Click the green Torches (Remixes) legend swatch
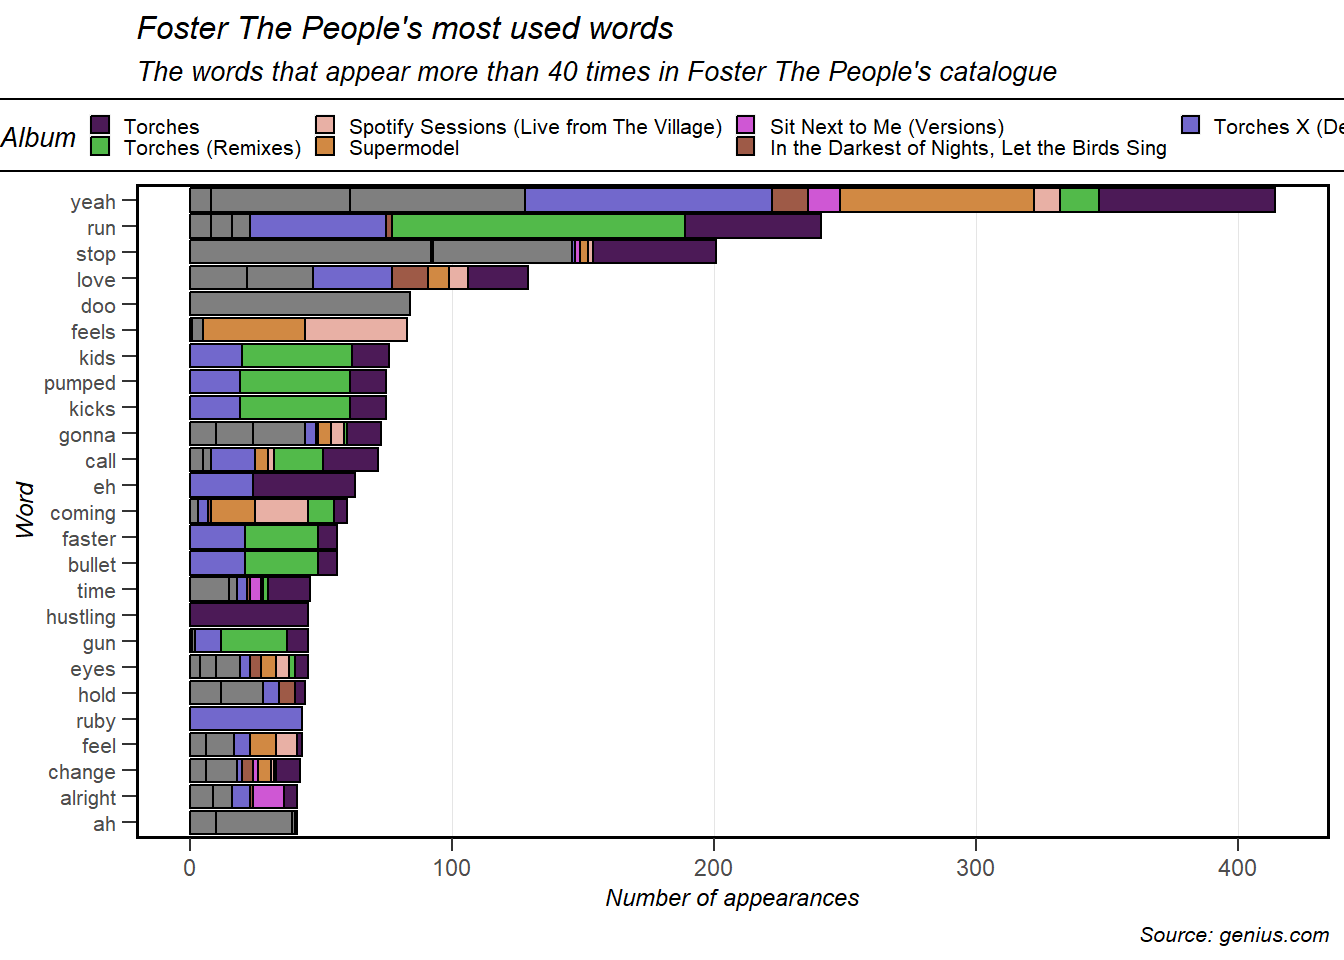The height and width of the screenshot is (960, 1344). tap(100, 146)
